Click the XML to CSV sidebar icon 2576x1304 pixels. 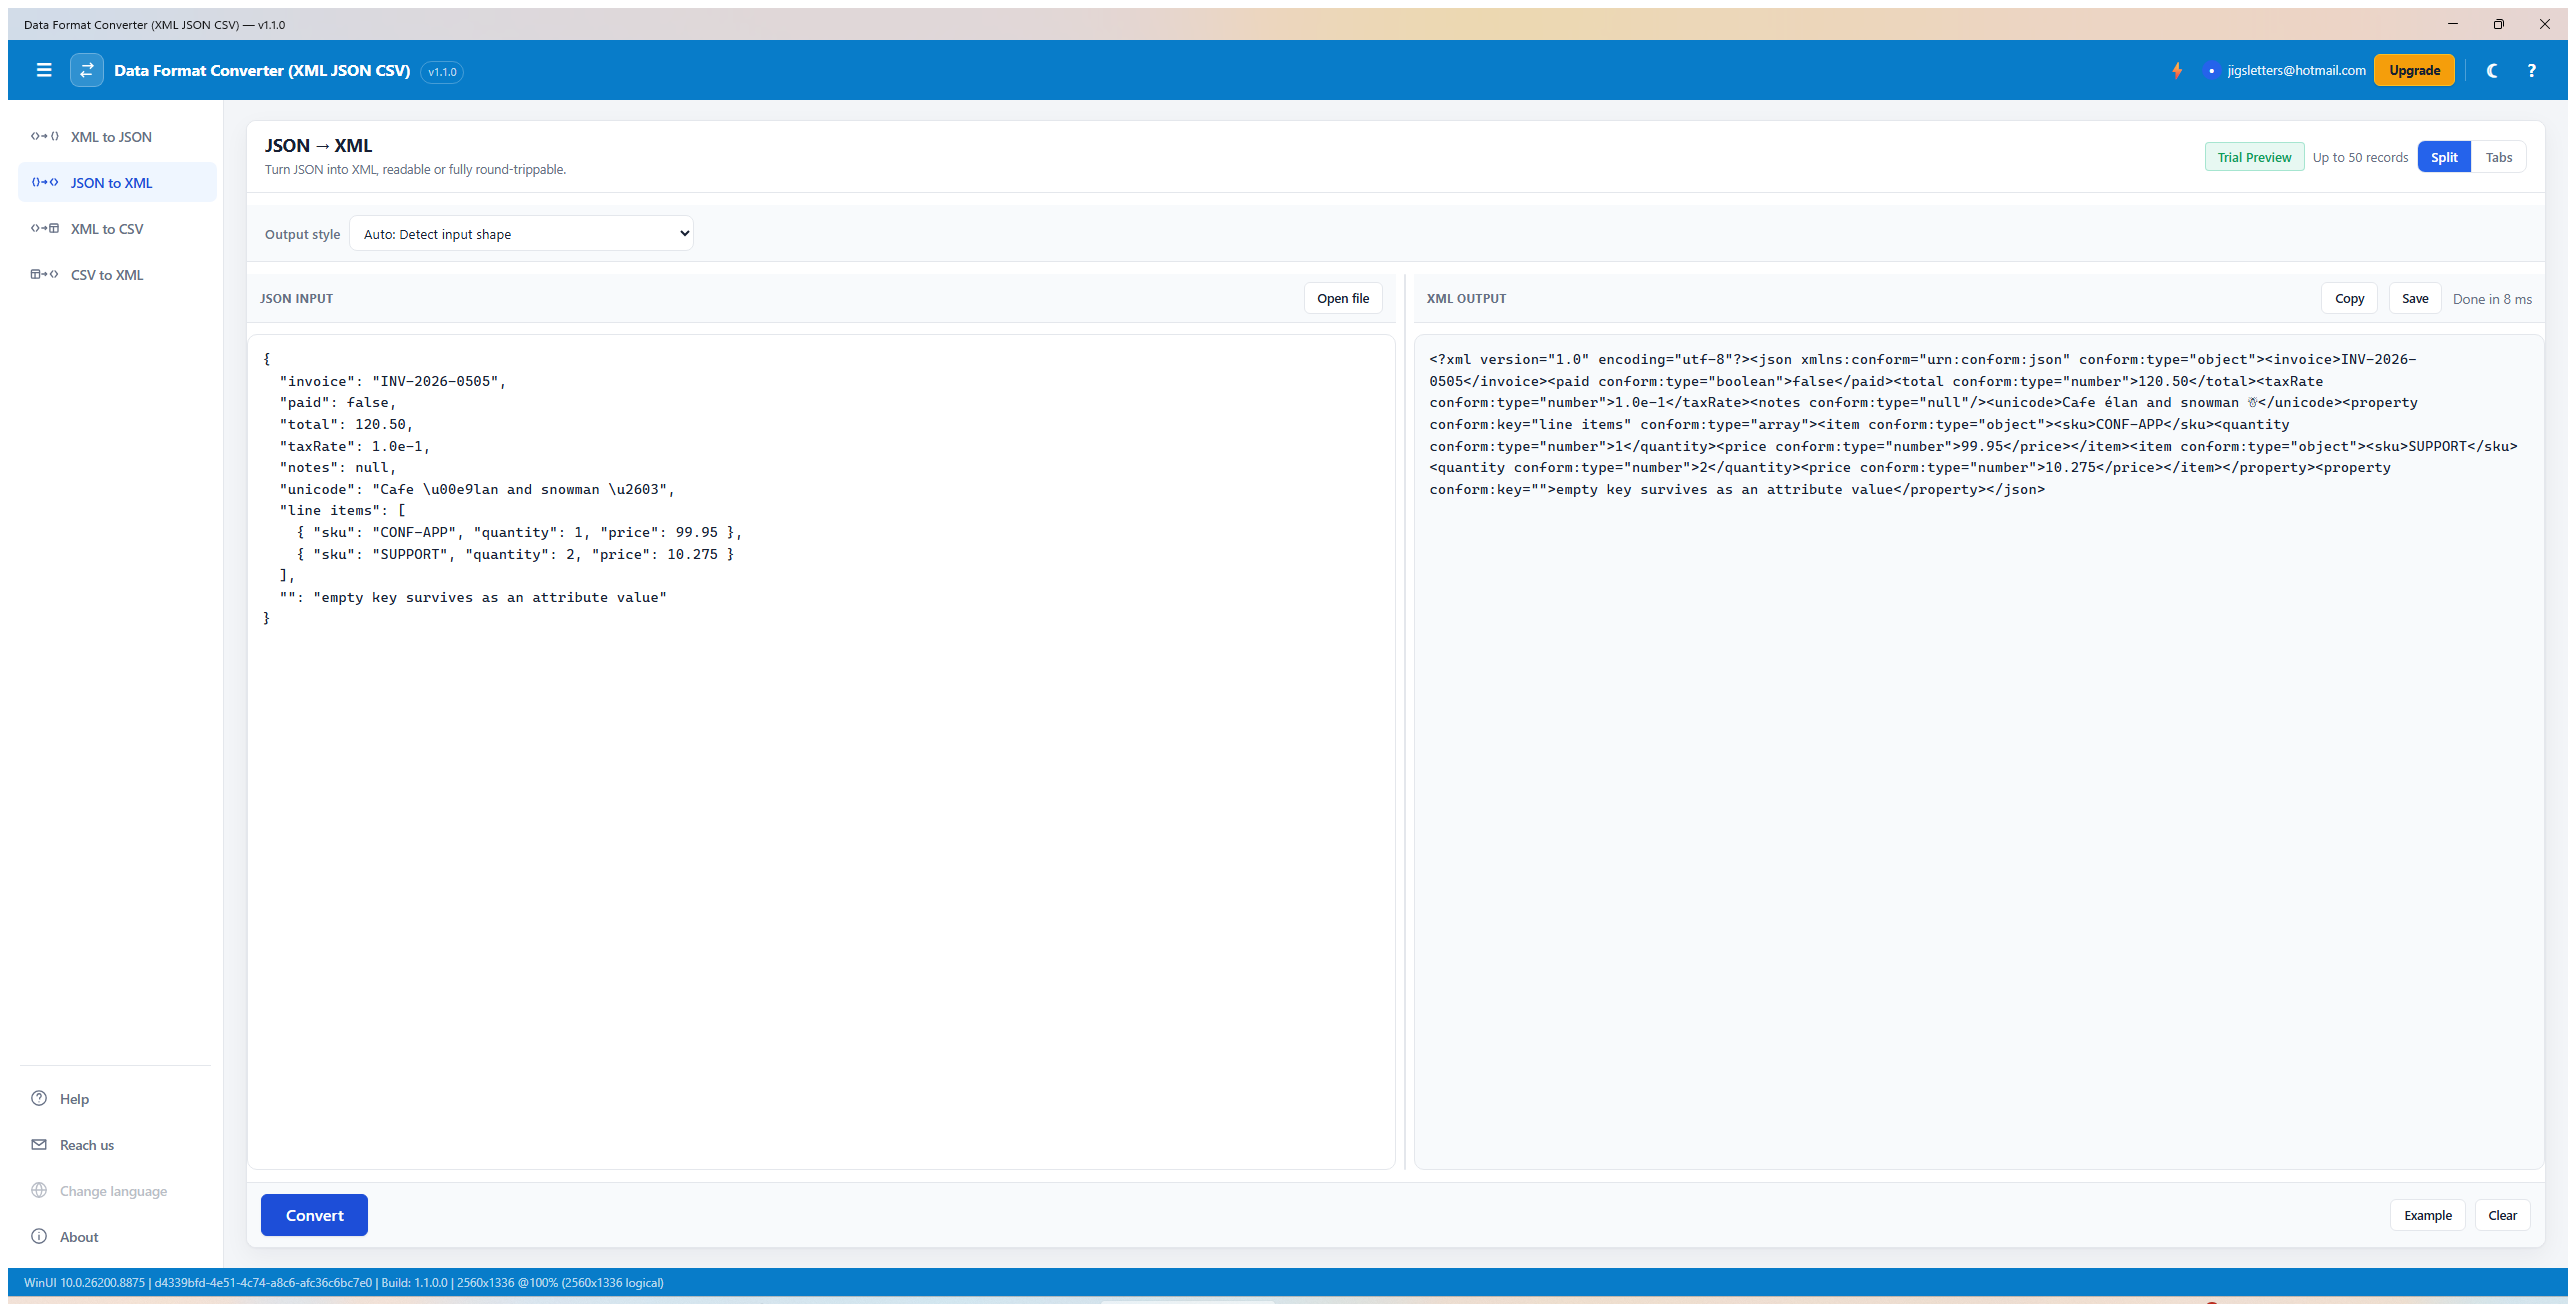click(45, 228)
